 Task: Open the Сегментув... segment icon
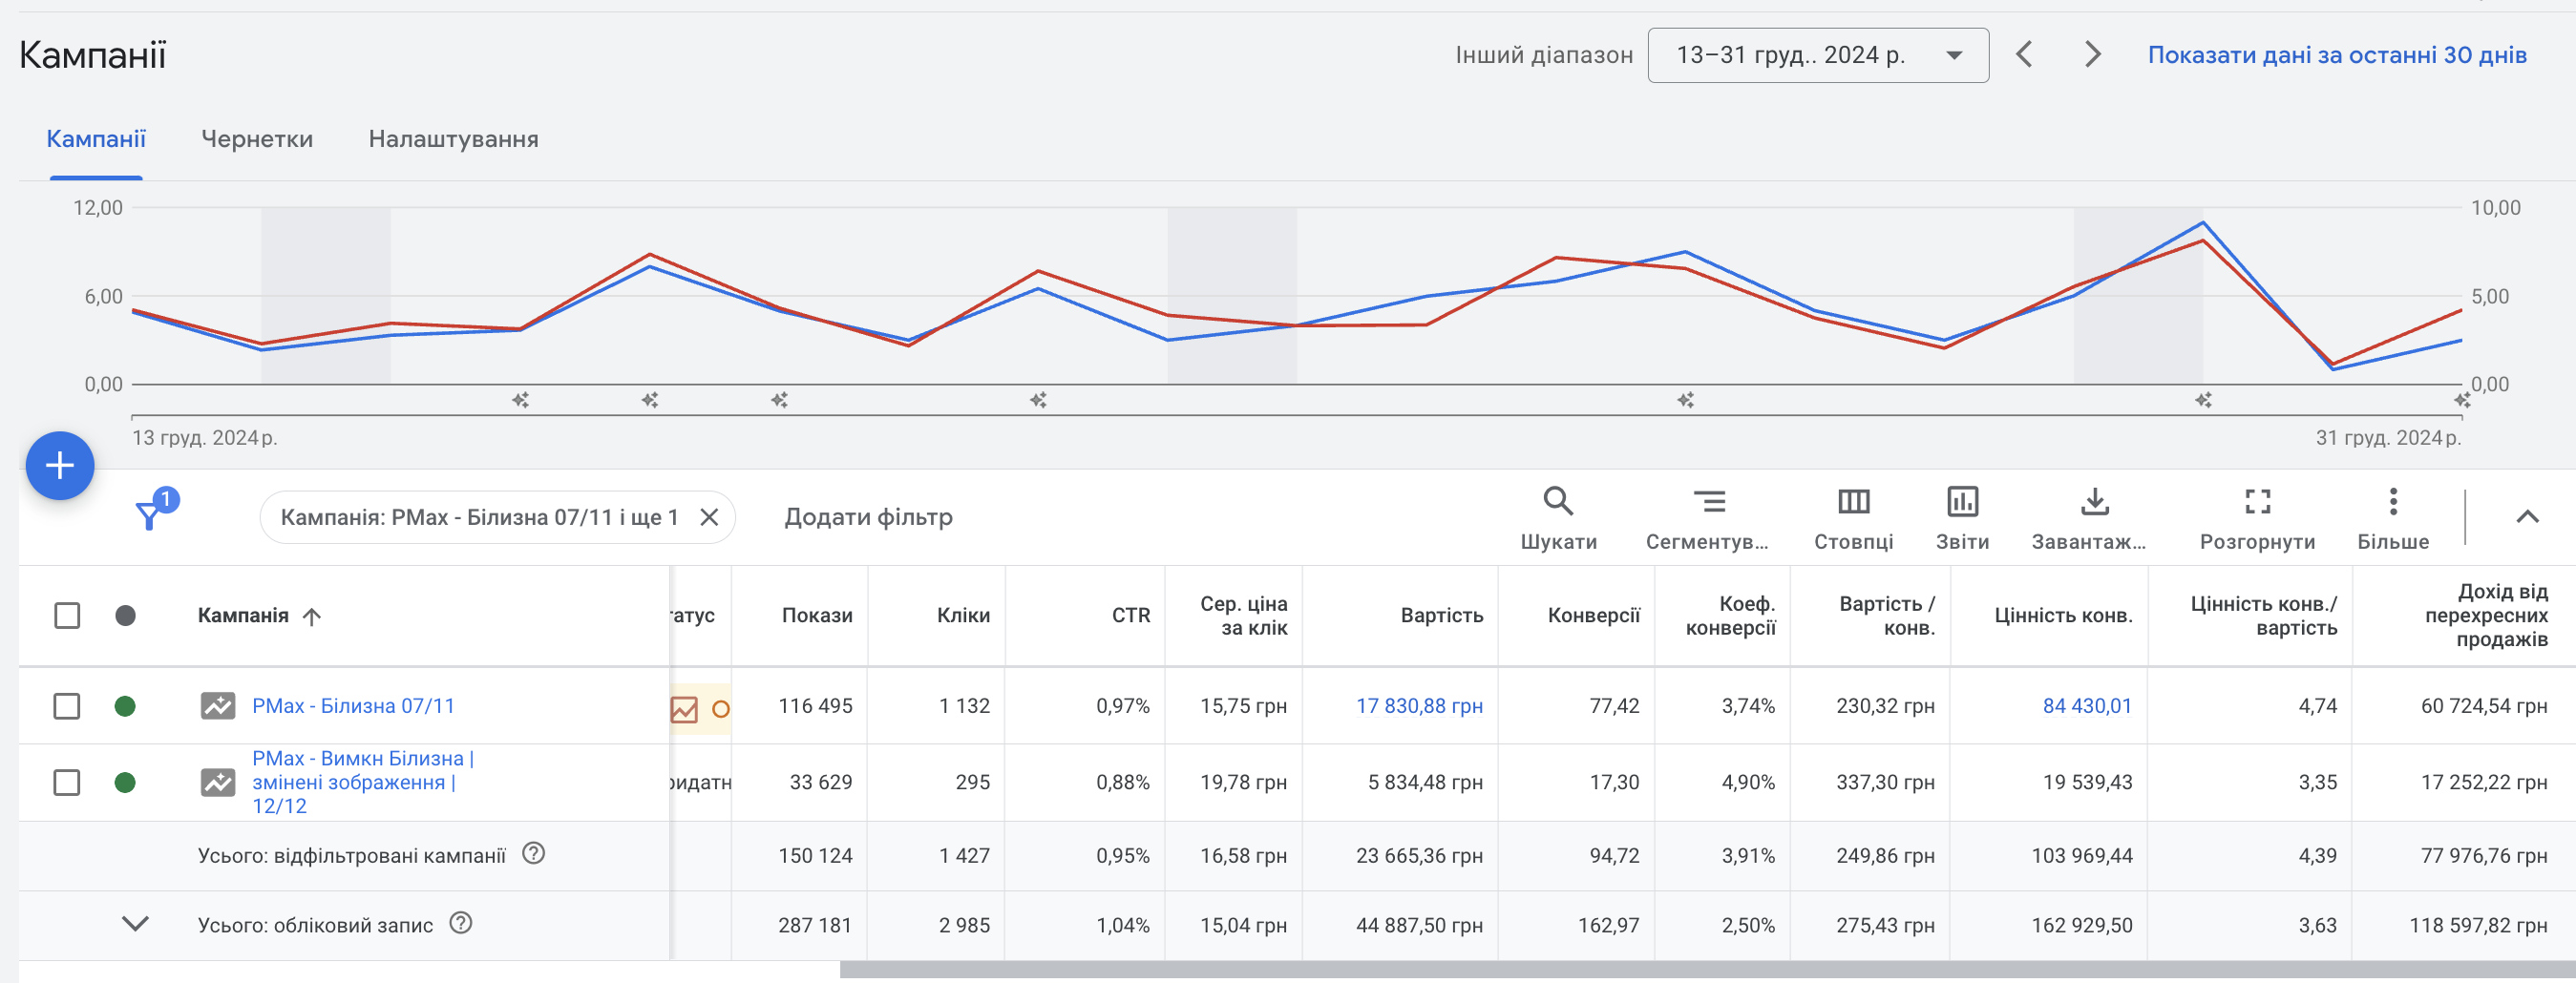(1709, 501)
